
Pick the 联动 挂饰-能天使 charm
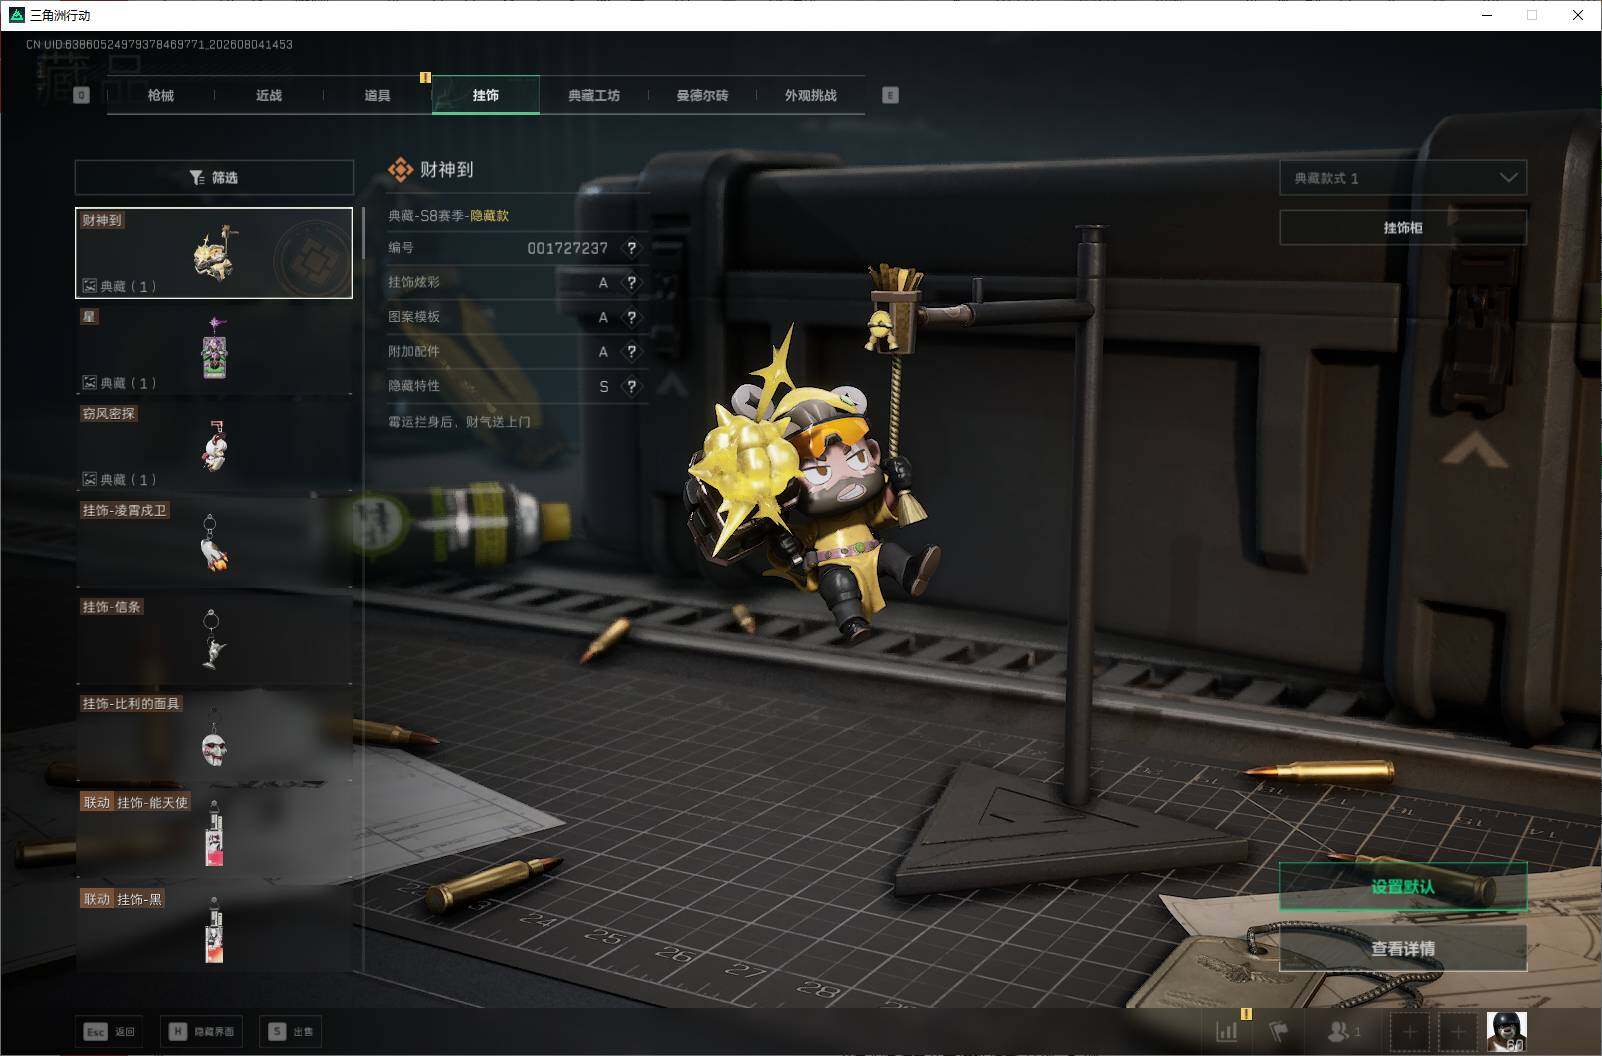214,833
